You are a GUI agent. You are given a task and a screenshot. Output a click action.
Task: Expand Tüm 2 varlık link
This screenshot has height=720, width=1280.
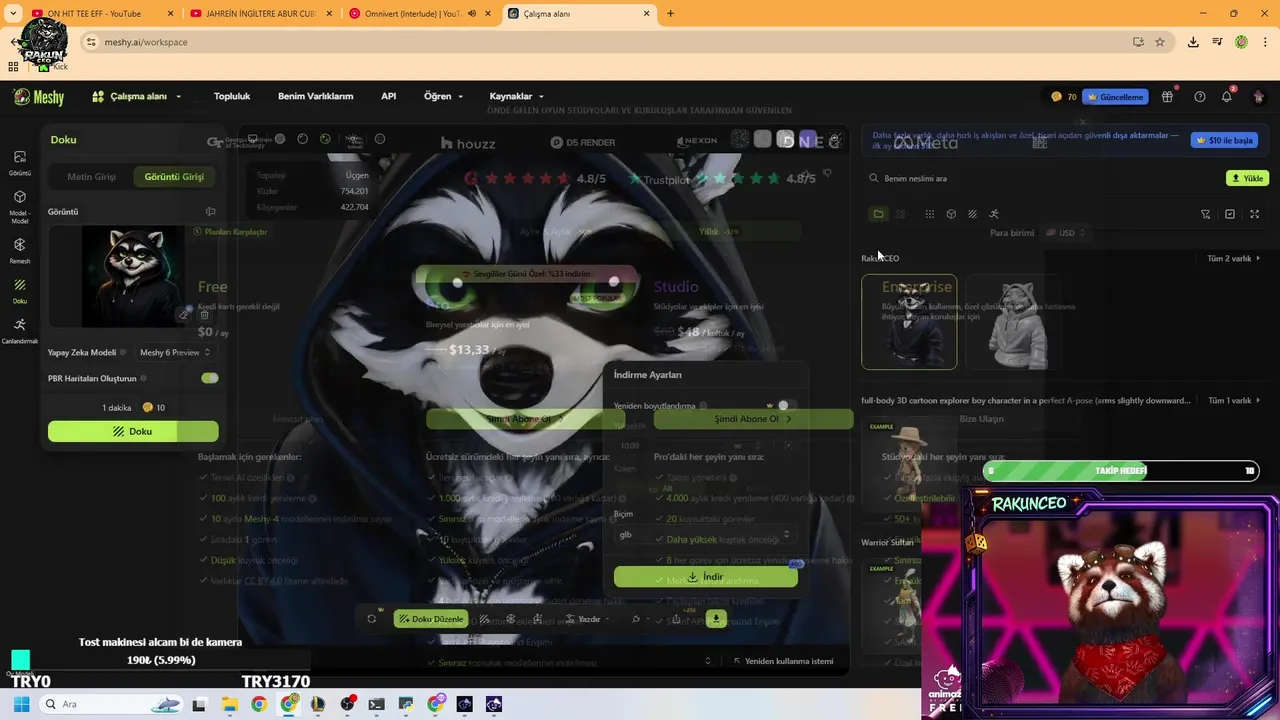point(1233,258)
